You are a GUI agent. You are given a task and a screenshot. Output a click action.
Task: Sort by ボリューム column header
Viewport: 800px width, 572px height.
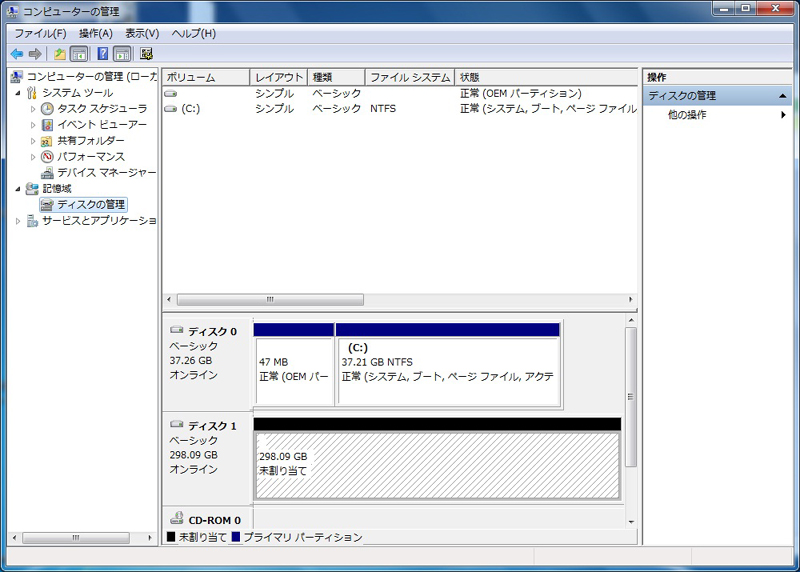[206, 78]
